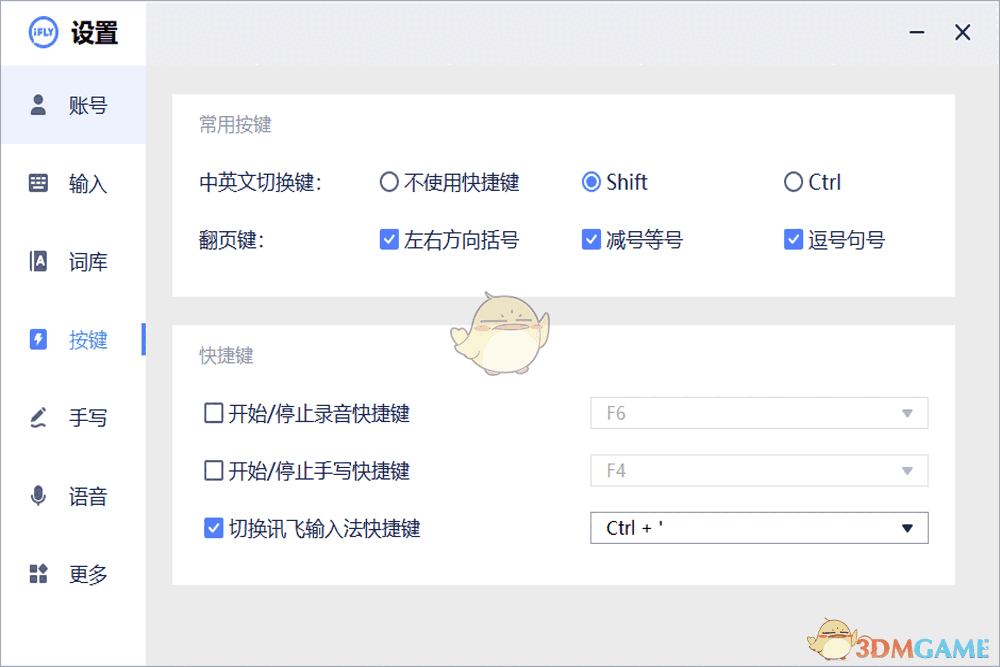Choose the Ctrl switching key option
This screenshot has width=1000, height=667.
coord(794,182)
